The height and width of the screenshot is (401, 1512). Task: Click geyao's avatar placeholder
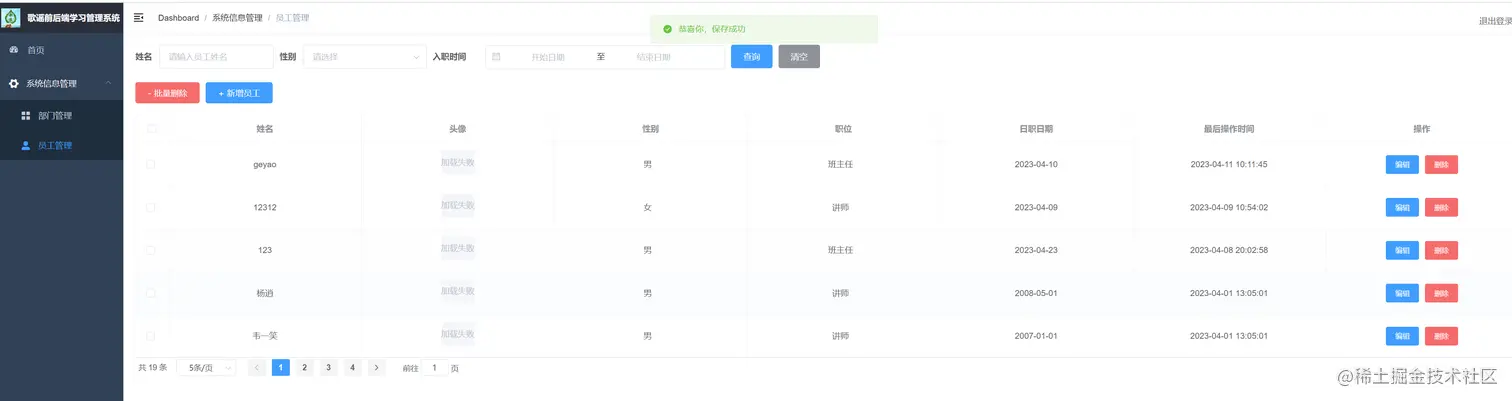[x=458, y=162]
